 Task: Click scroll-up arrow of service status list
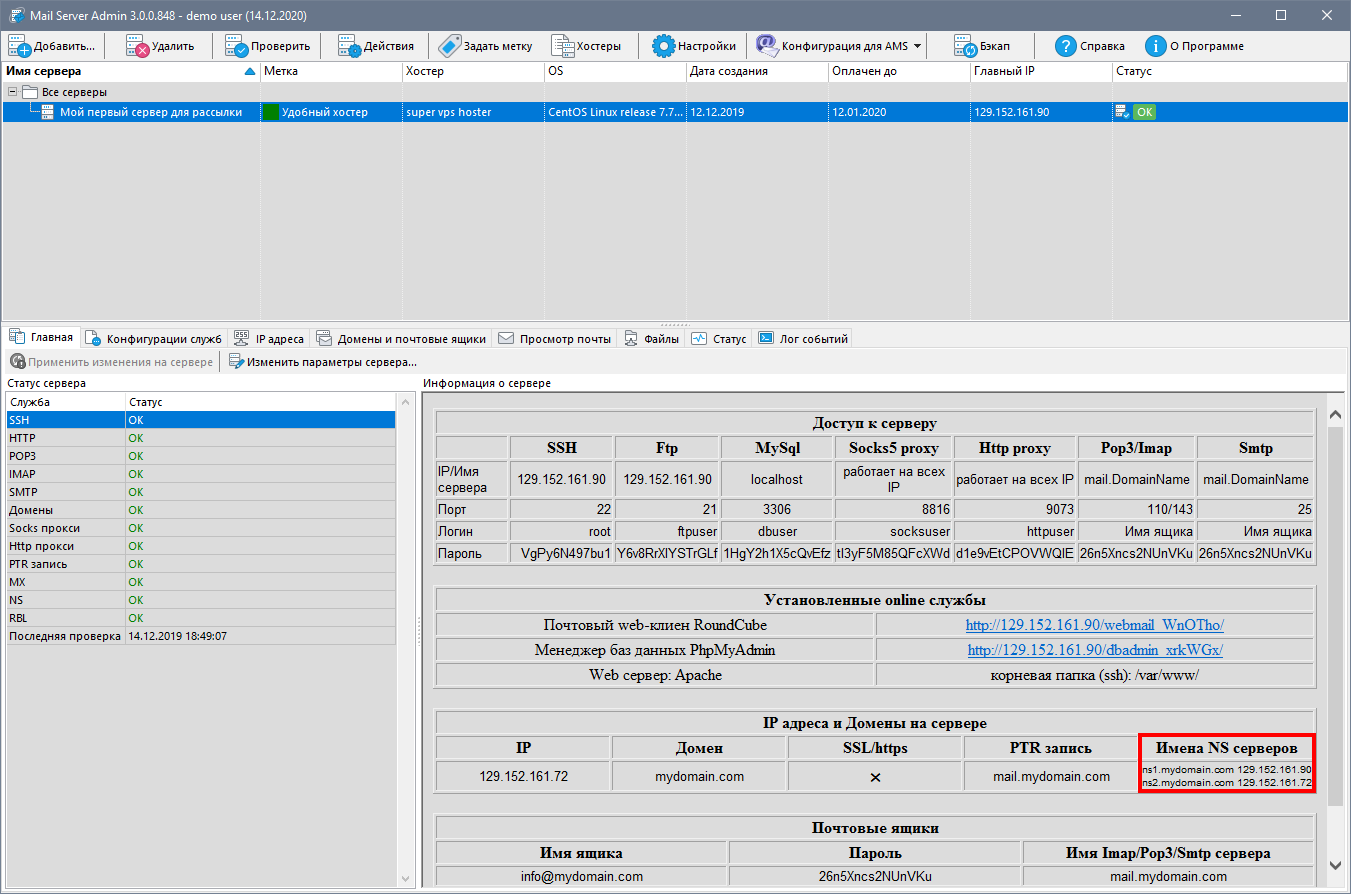406,402
